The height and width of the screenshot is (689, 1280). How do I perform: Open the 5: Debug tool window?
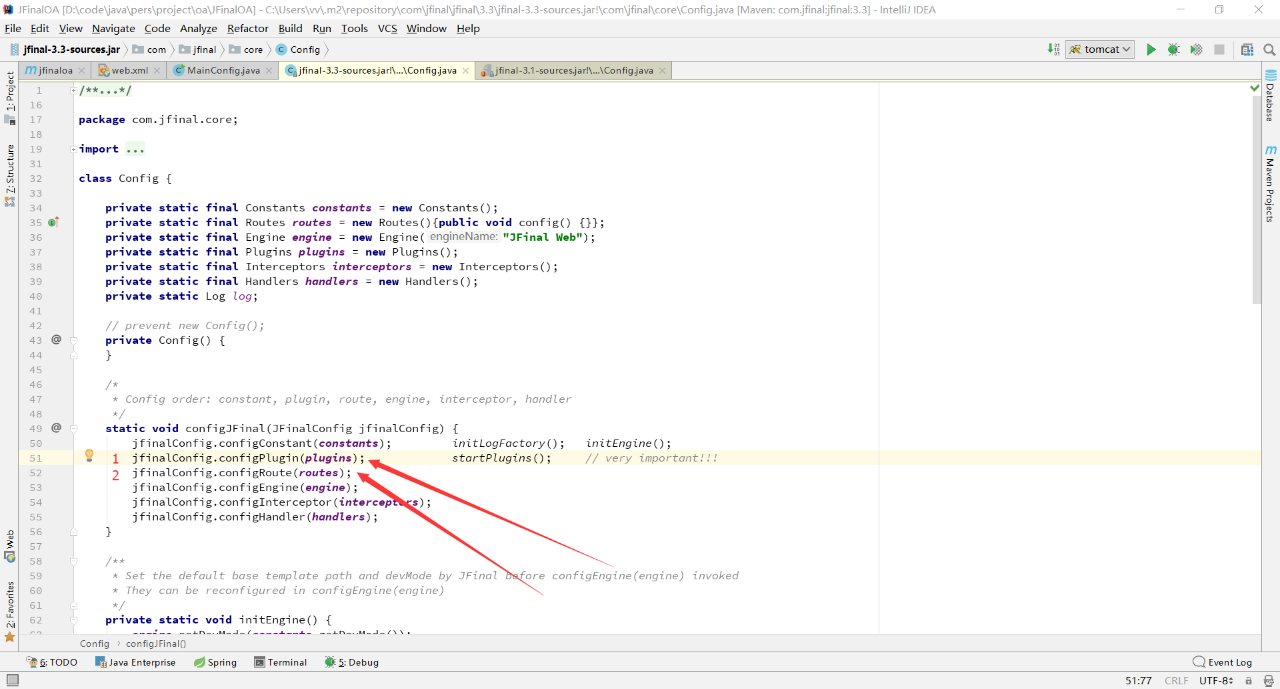click(x=351, y=662)
